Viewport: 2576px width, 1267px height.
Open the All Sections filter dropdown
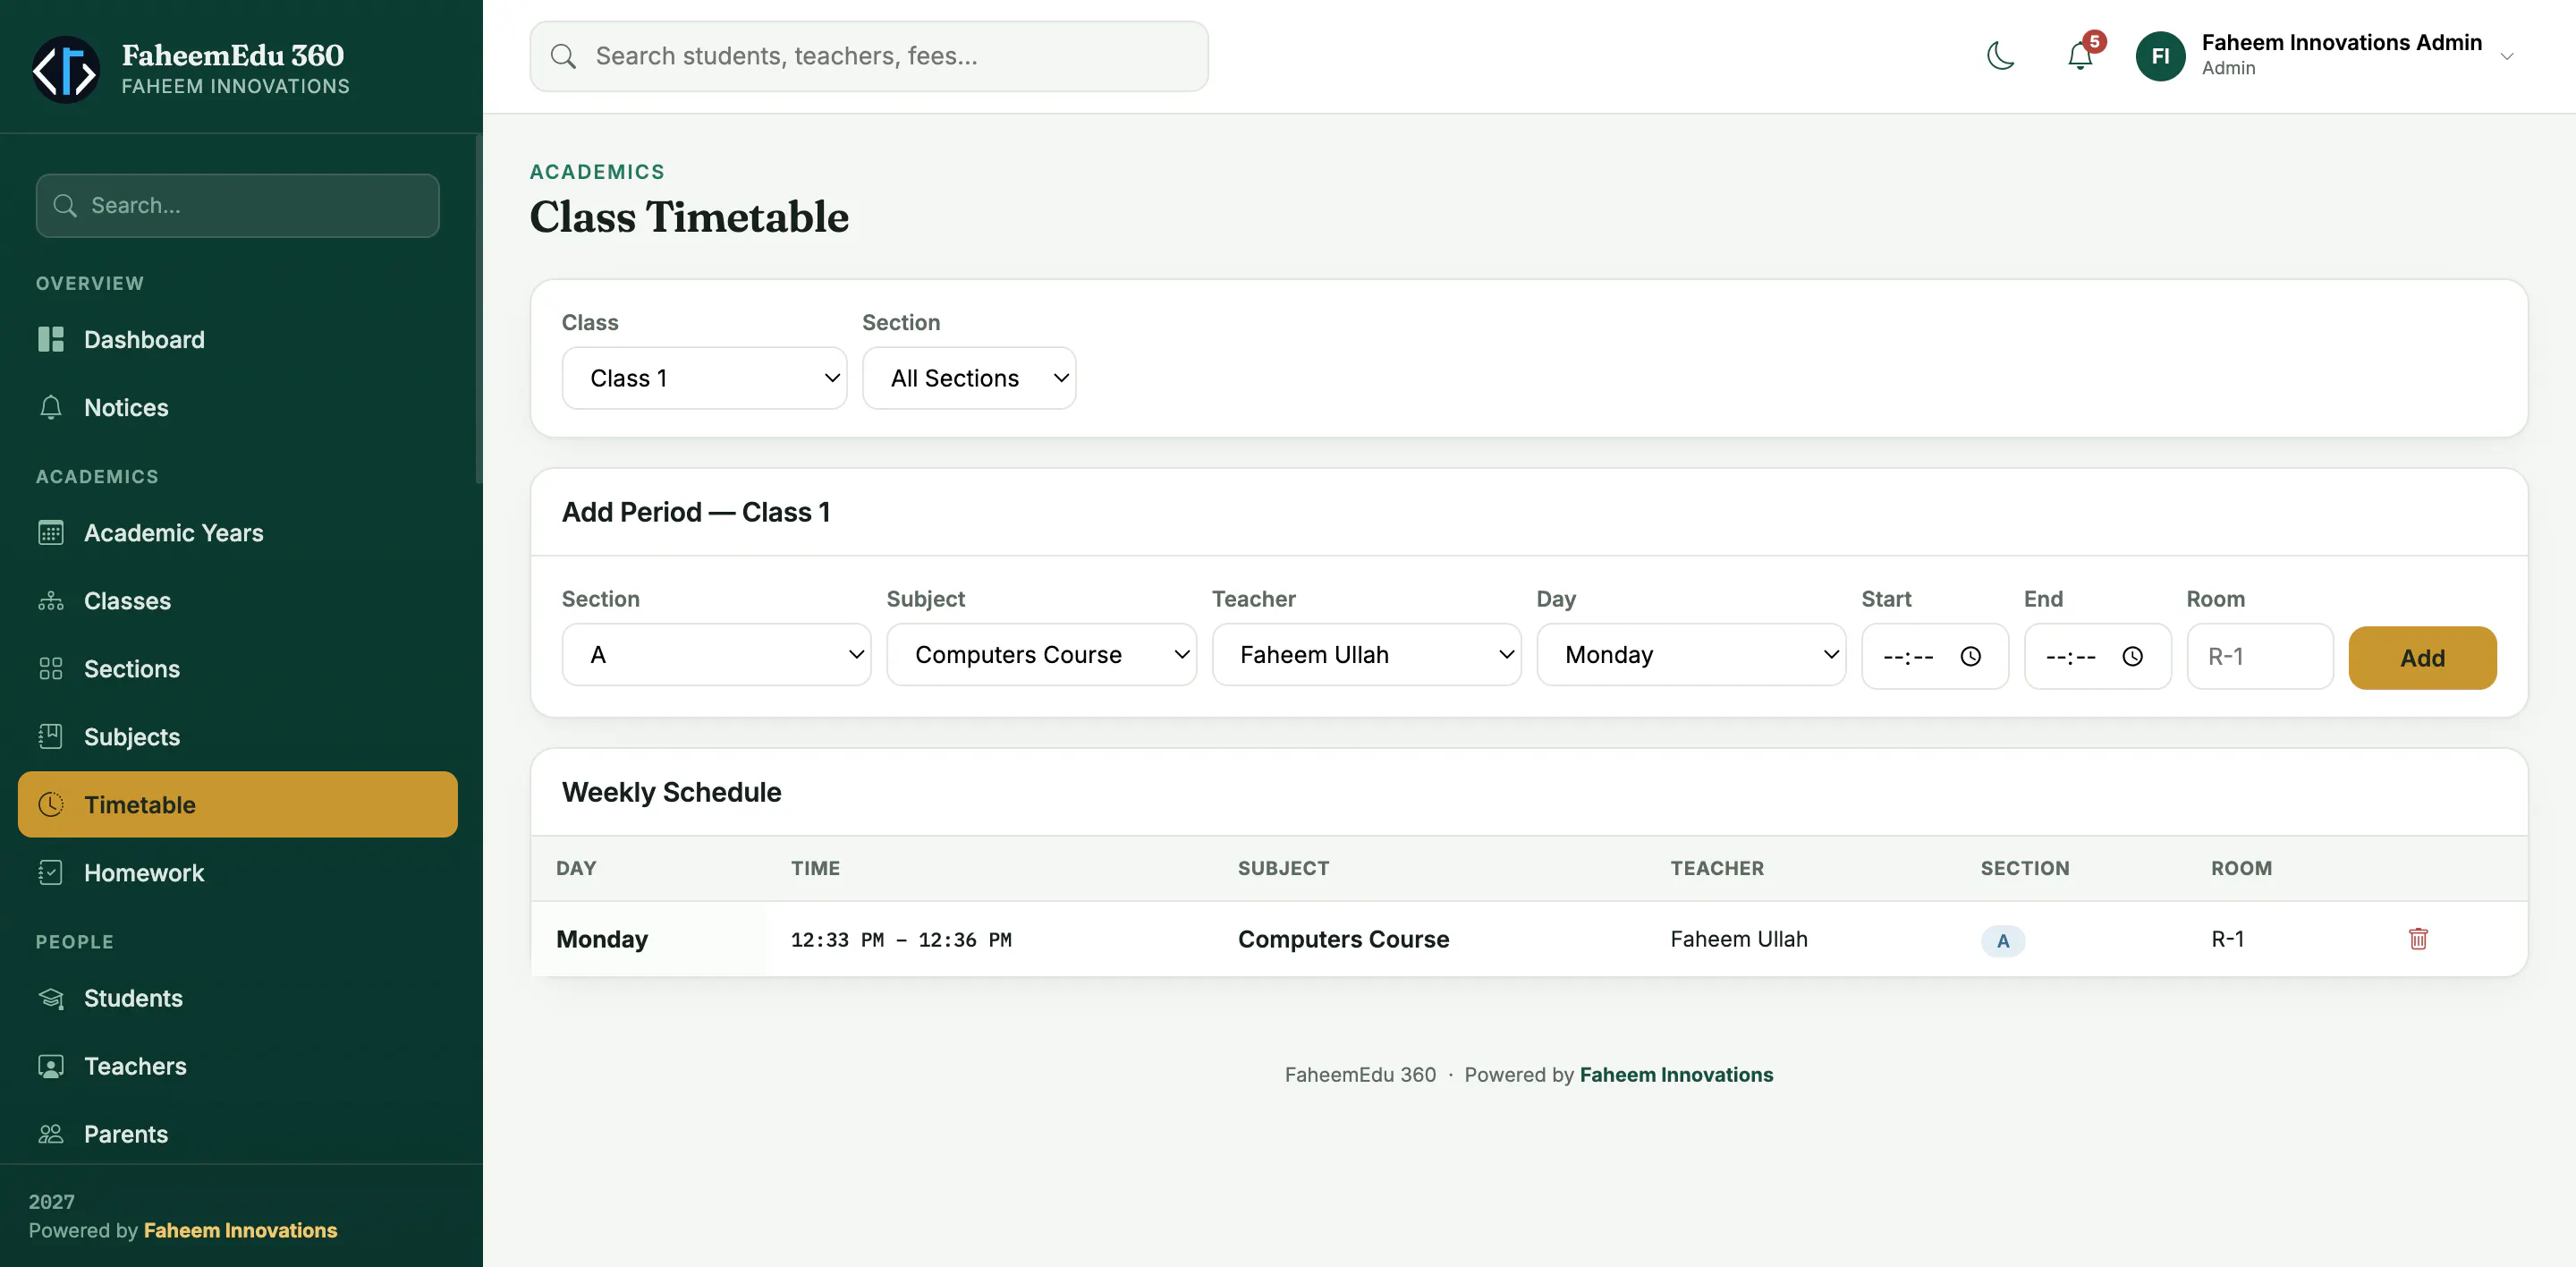[x=969, y=378]
